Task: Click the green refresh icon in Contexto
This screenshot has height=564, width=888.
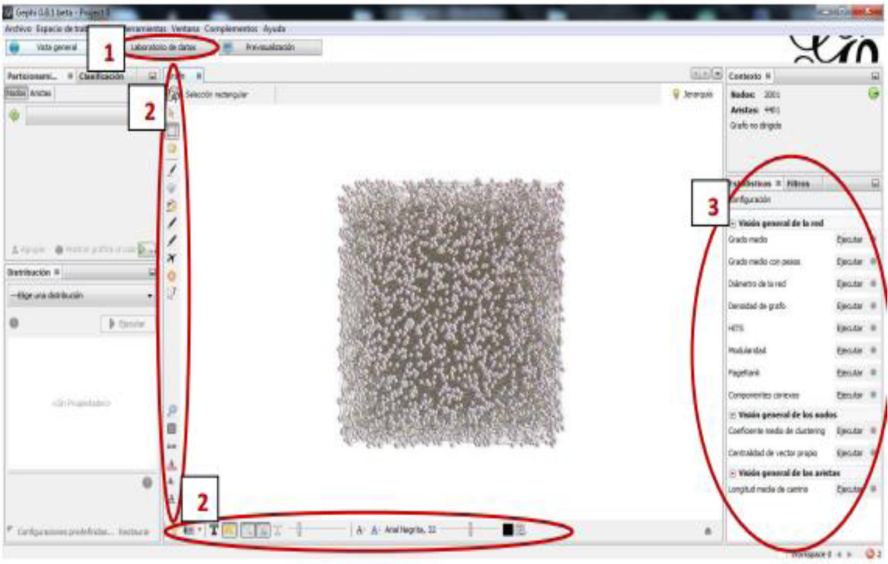Action: coord(873,94)
